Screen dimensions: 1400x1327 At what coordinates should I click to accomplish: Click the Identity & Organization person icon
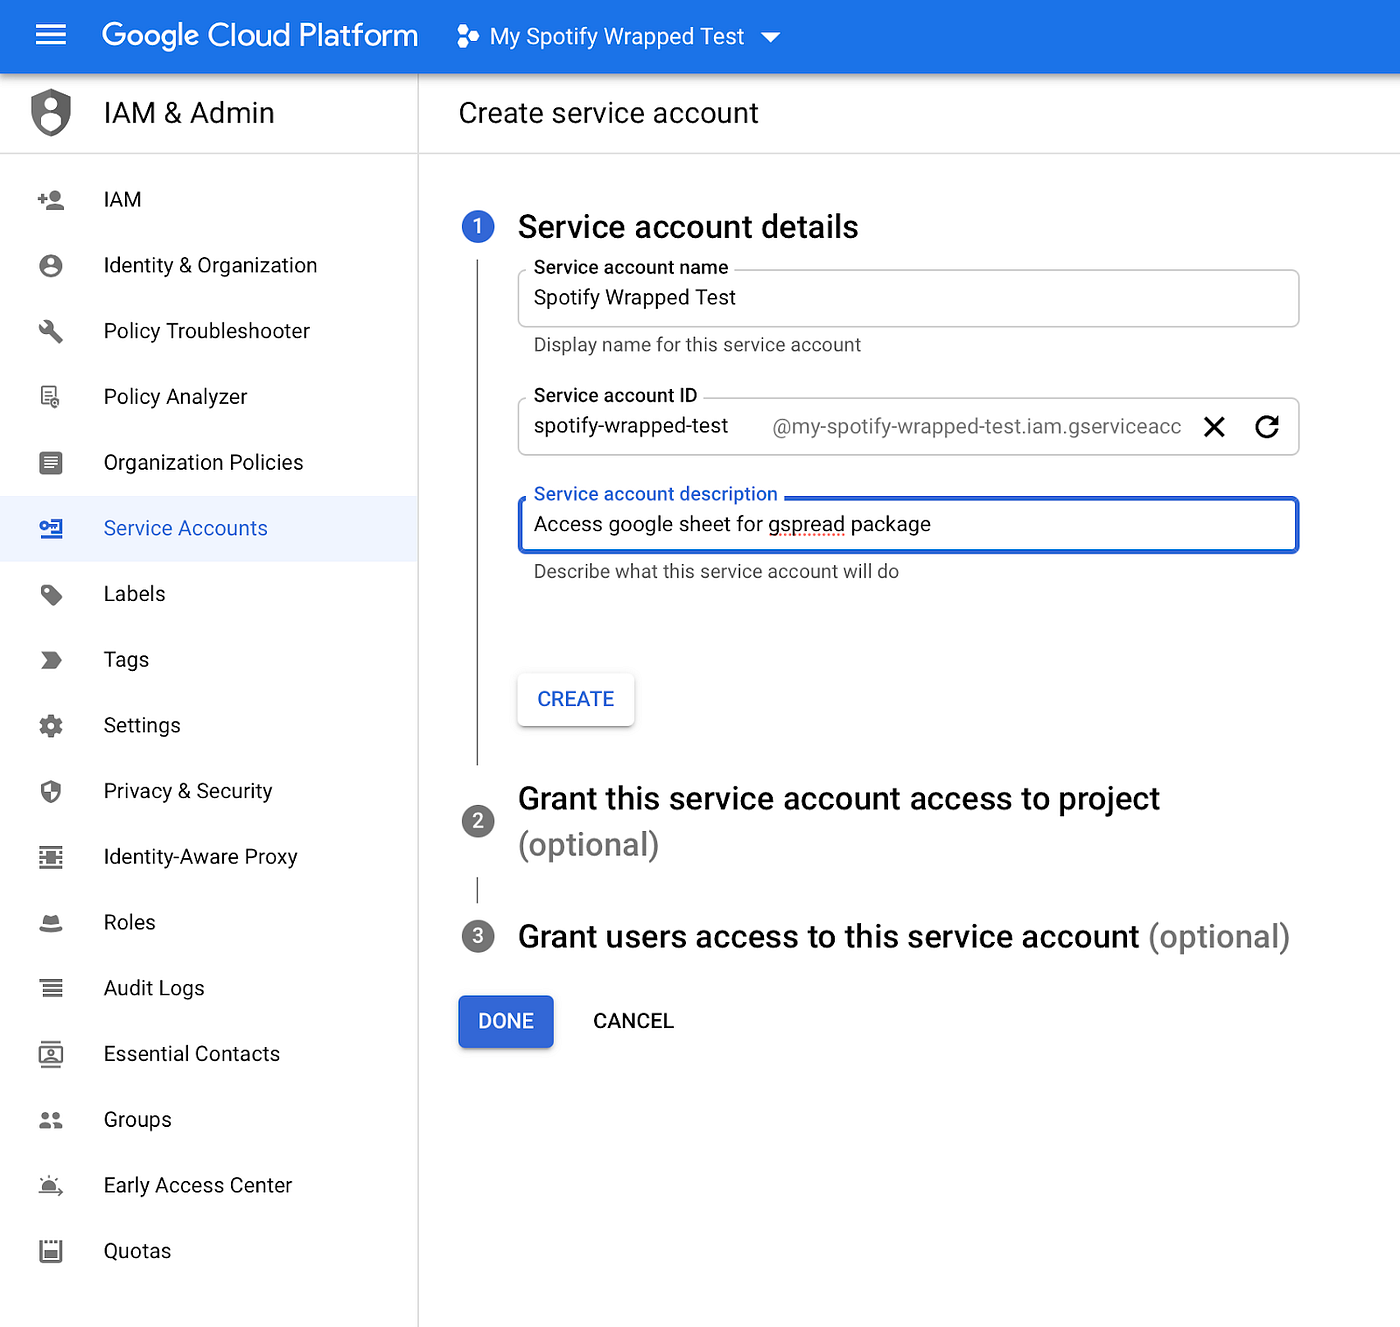[51, 266]
